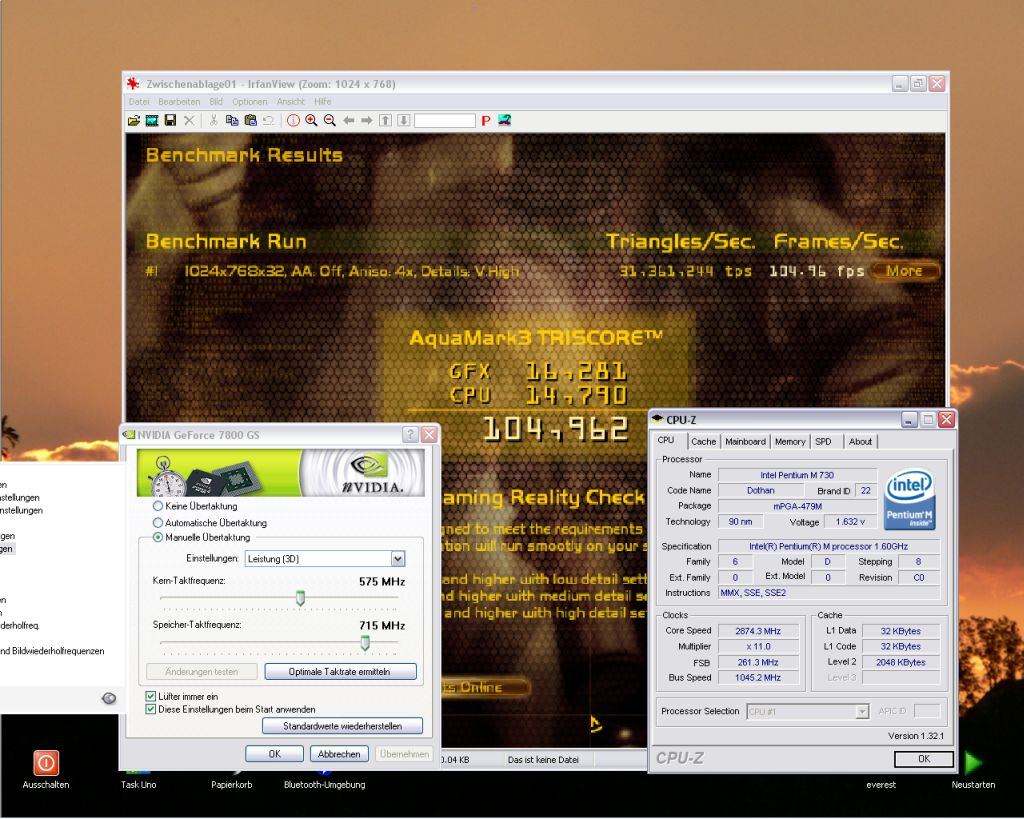Open Bearbeiten menu
The image size is (1024, 819).
coord(179,102)
